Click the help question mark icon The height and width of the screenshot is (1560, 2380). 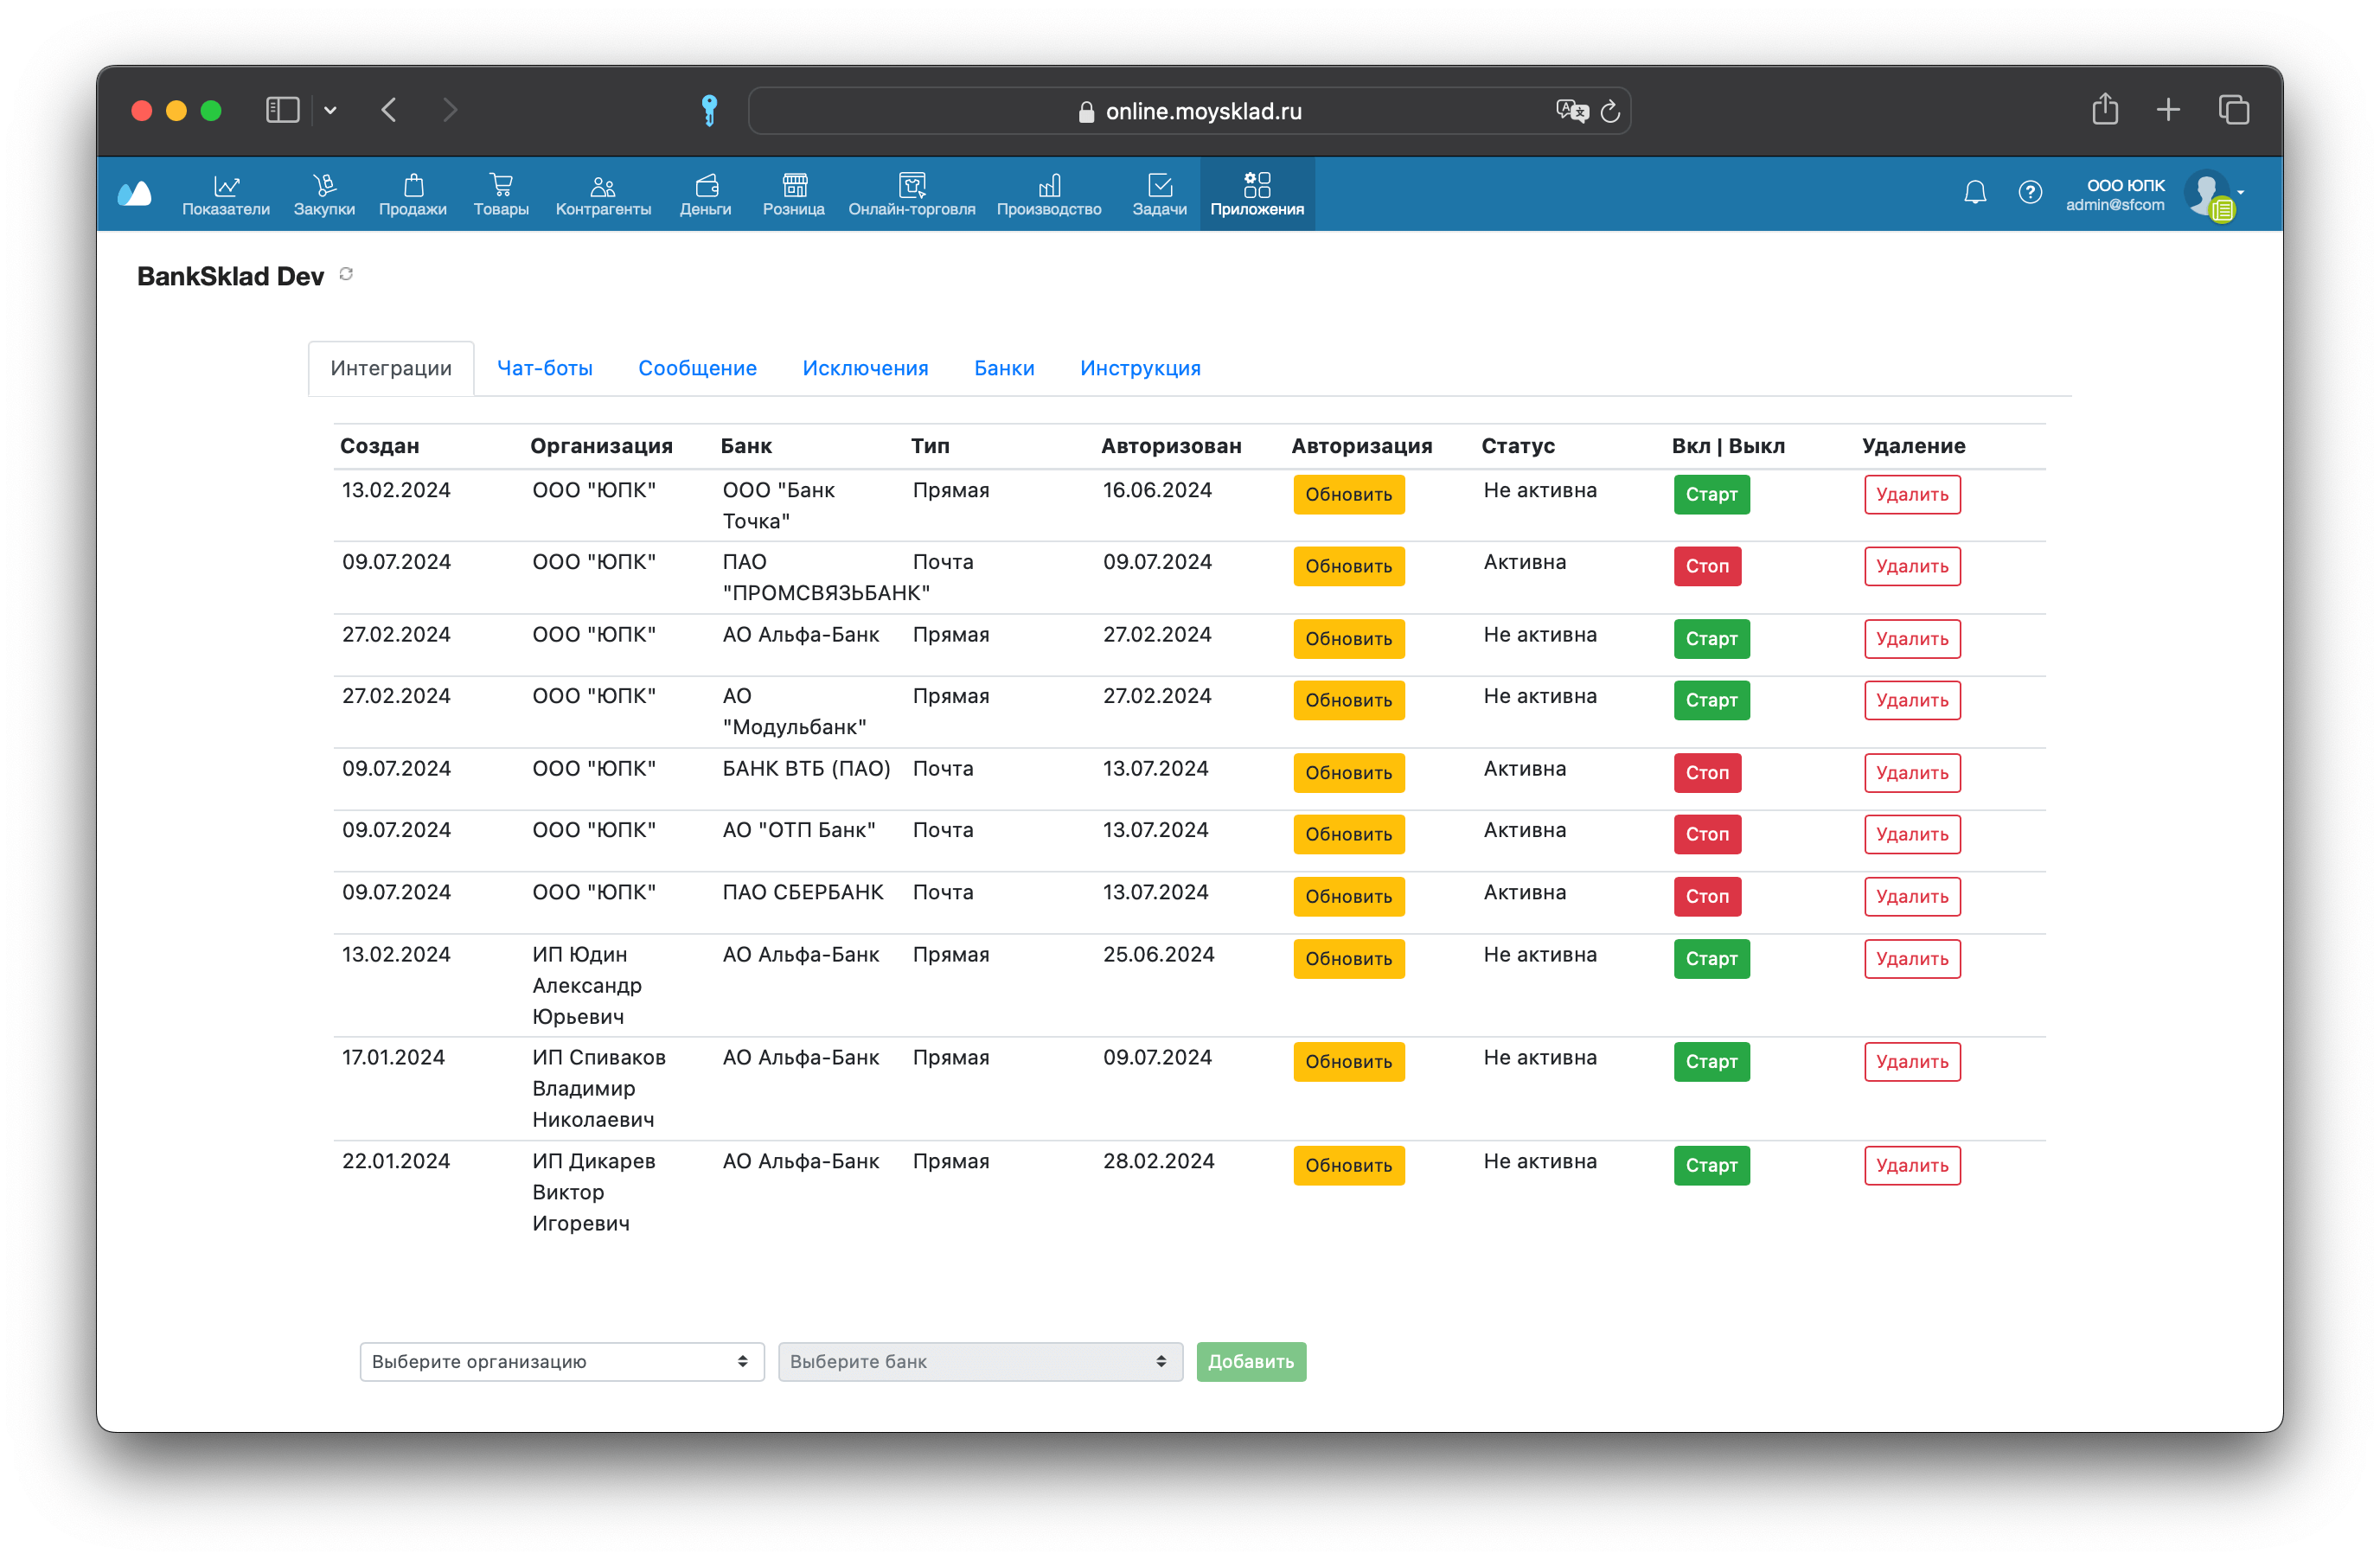click(2030, 192)
